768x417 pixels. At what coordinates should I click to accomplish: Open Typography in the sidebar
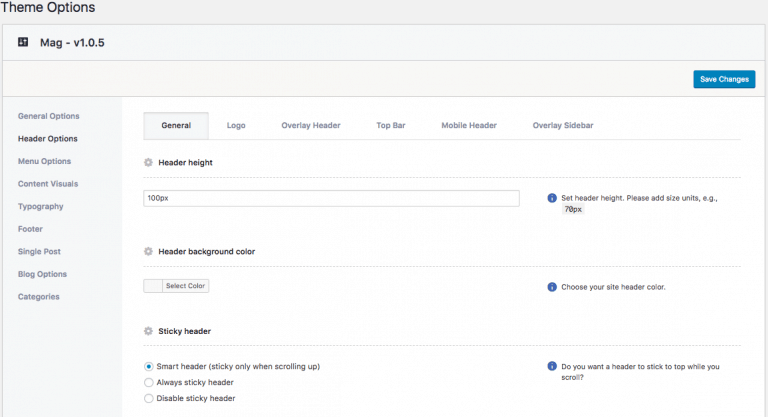click(40, 206)
